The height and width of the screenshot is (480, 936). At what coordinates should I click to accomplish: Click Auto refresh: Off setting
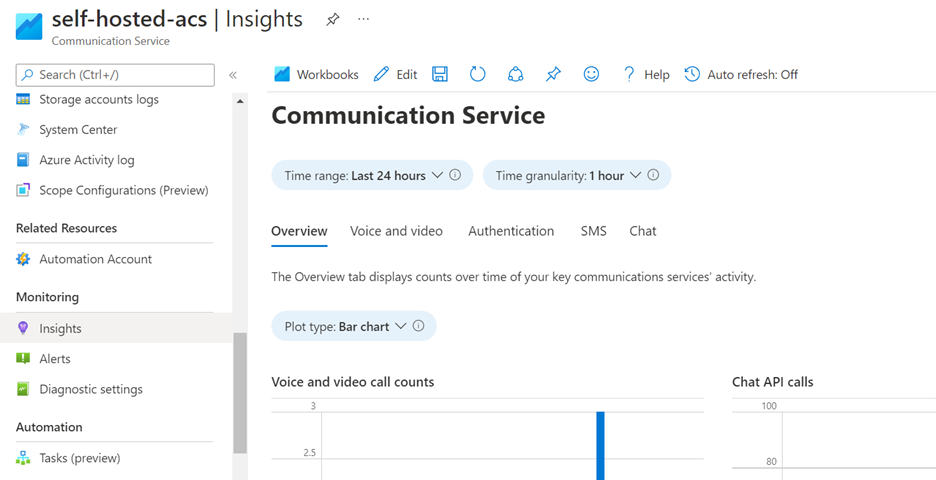(741, 75)
